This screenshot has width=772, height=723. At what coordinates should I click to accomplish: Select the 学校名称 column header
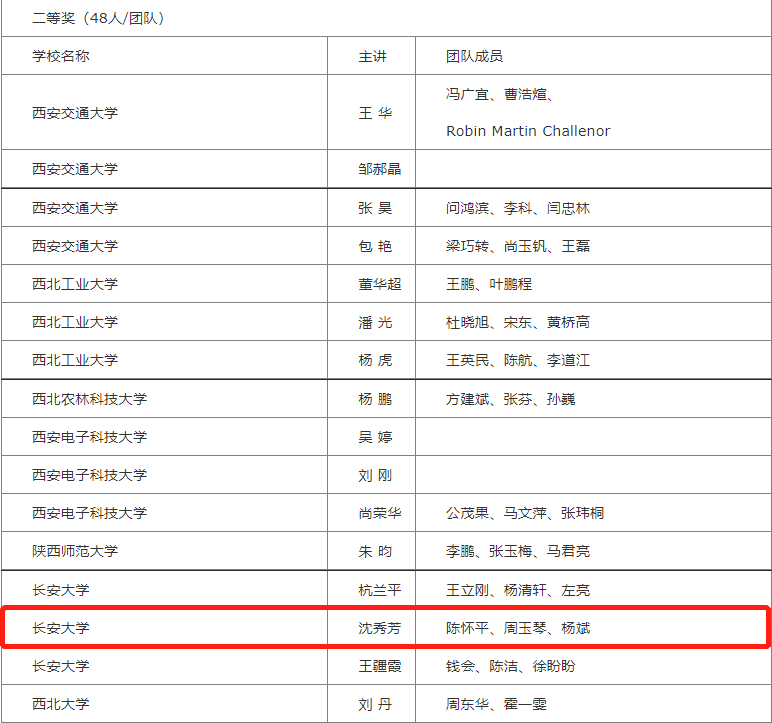click(x=60, y=56)
